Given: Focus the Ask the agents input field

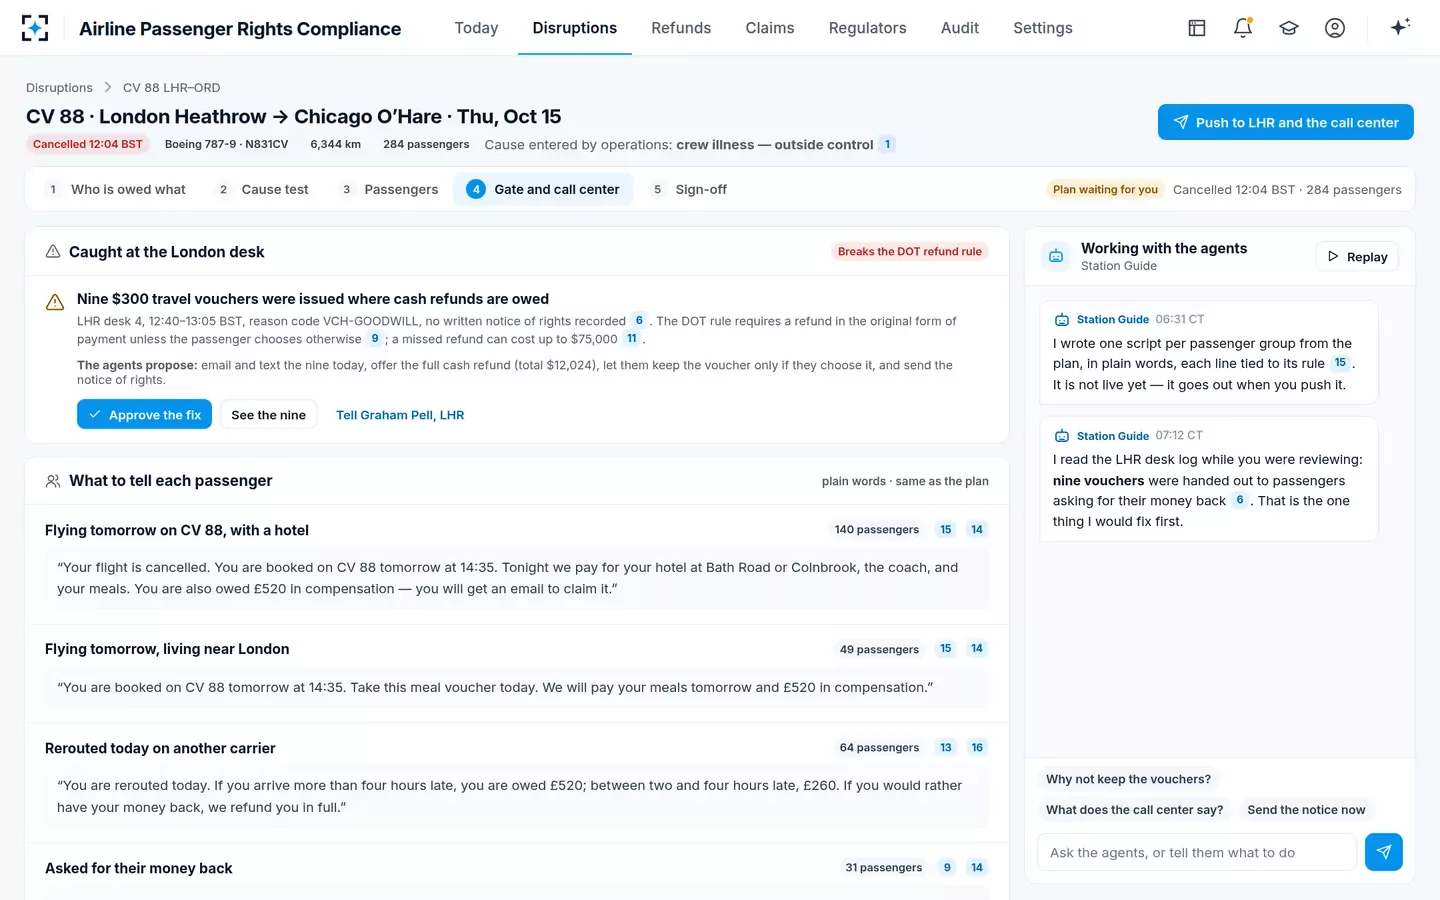Looking at the screenshot, I should [x=1197, y=852].
